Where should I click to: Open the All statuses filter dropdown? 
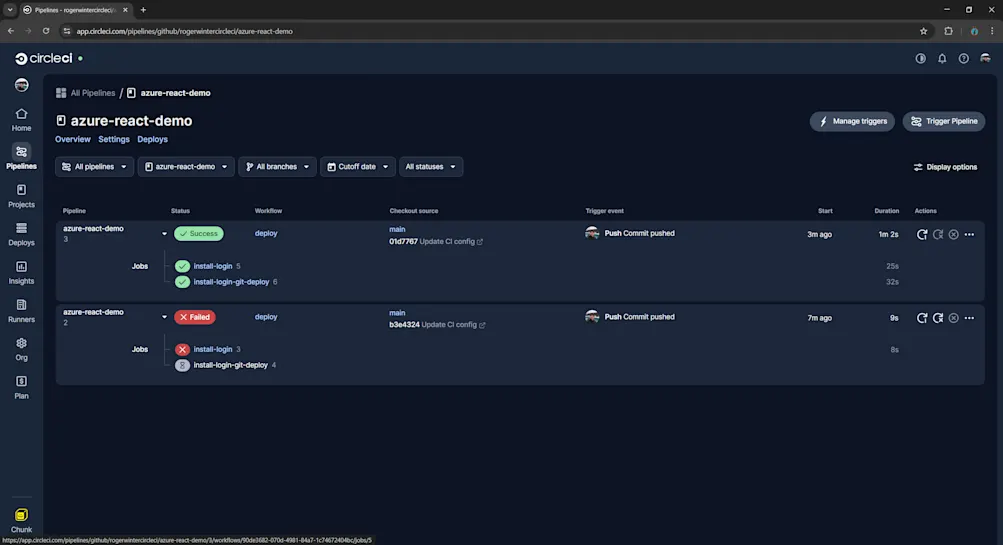click(430, 166)
